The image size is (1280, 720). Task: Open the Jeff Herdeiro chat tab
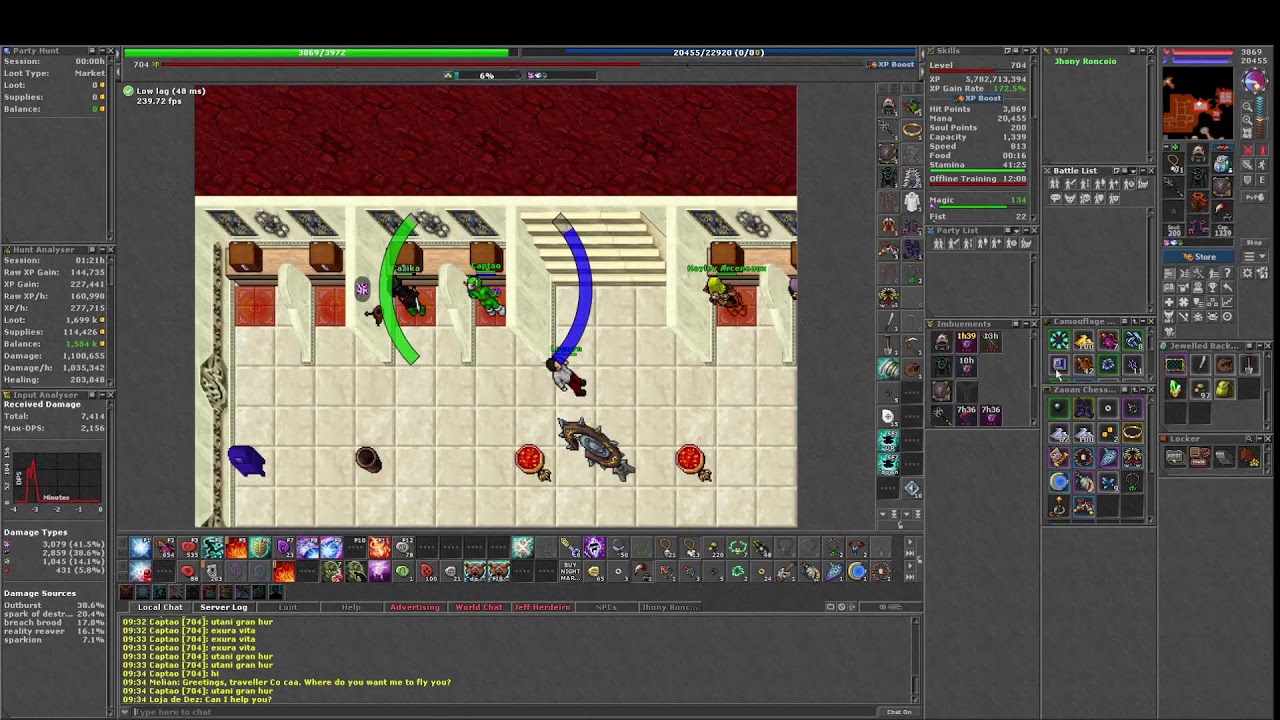pyautogui.click(x=543, y=607)
